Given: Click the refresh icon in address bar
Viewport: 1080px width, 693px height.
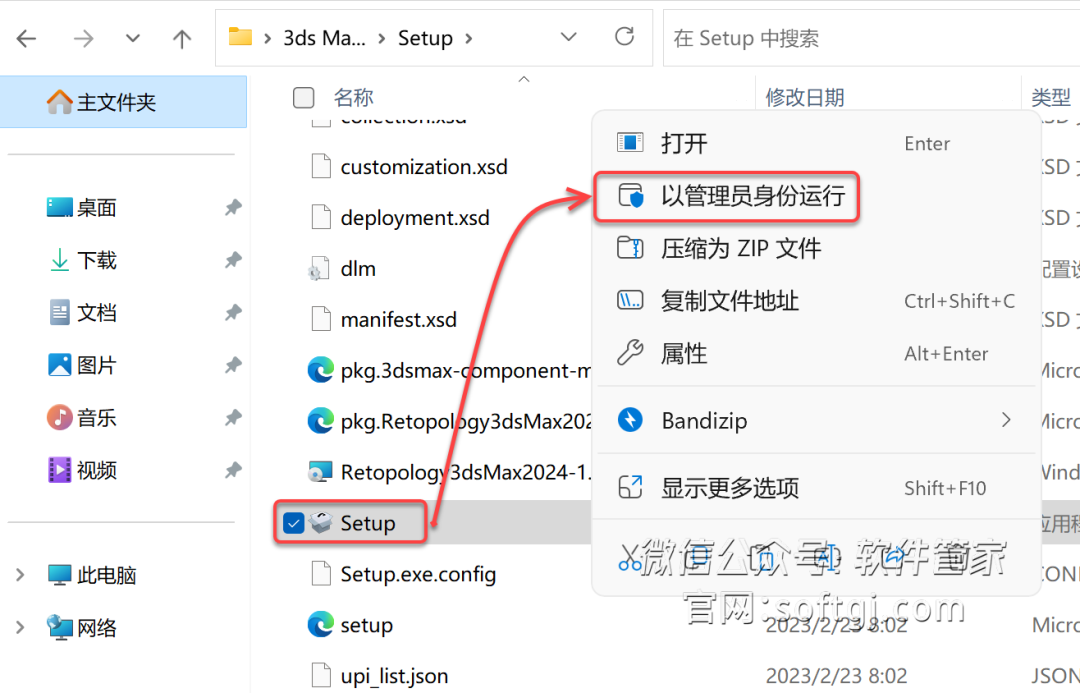Looking at the screenshot, I should (625, 38).
